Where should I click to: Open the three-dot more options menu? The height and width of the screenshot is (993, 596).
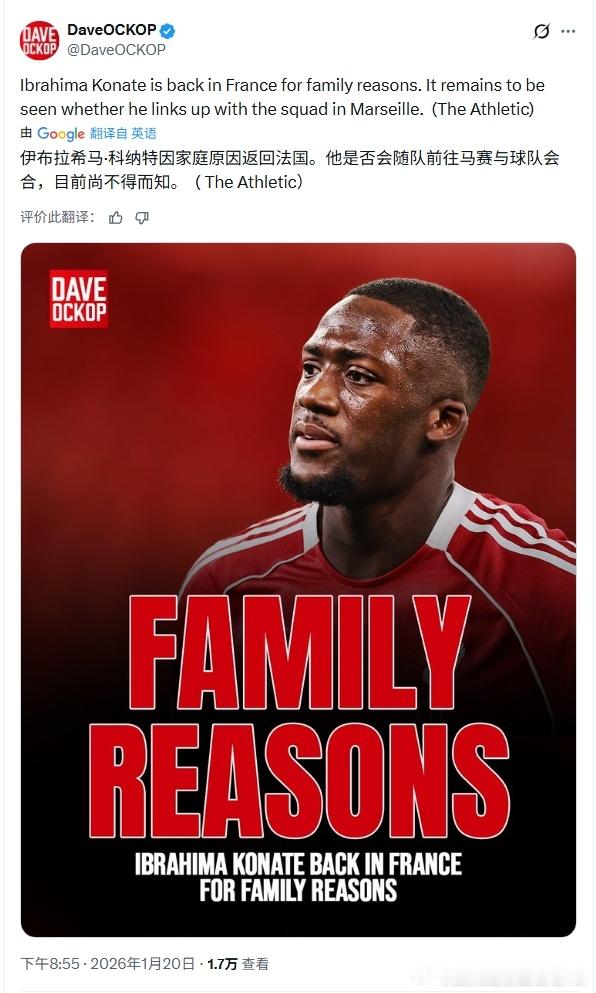click(569, 31)
